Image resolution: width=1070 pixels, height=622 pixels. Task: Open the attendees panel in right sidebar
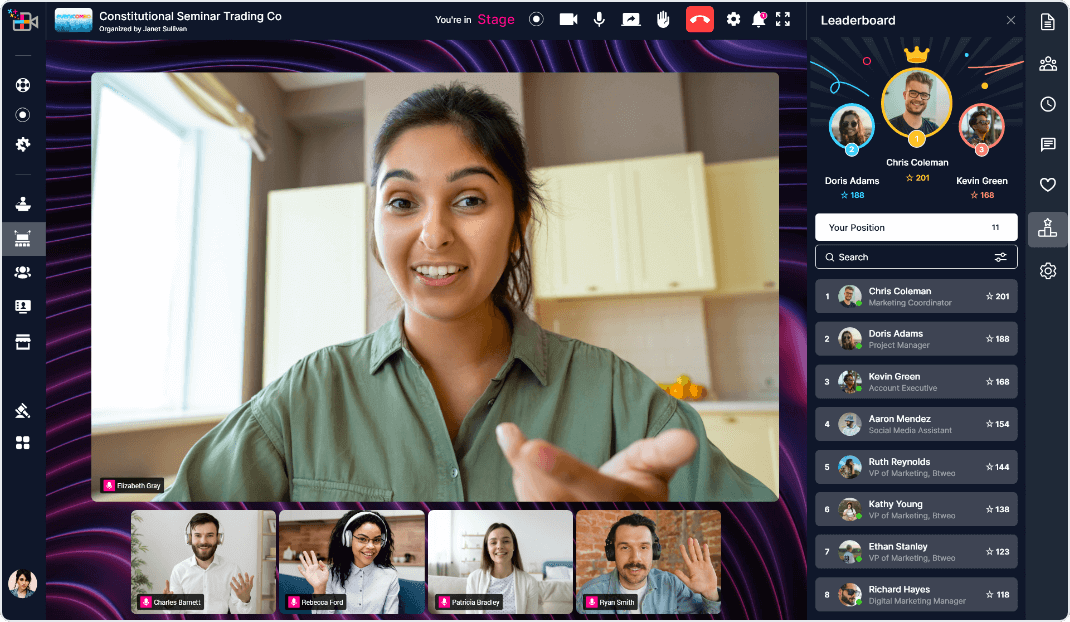coord(1048,64)
